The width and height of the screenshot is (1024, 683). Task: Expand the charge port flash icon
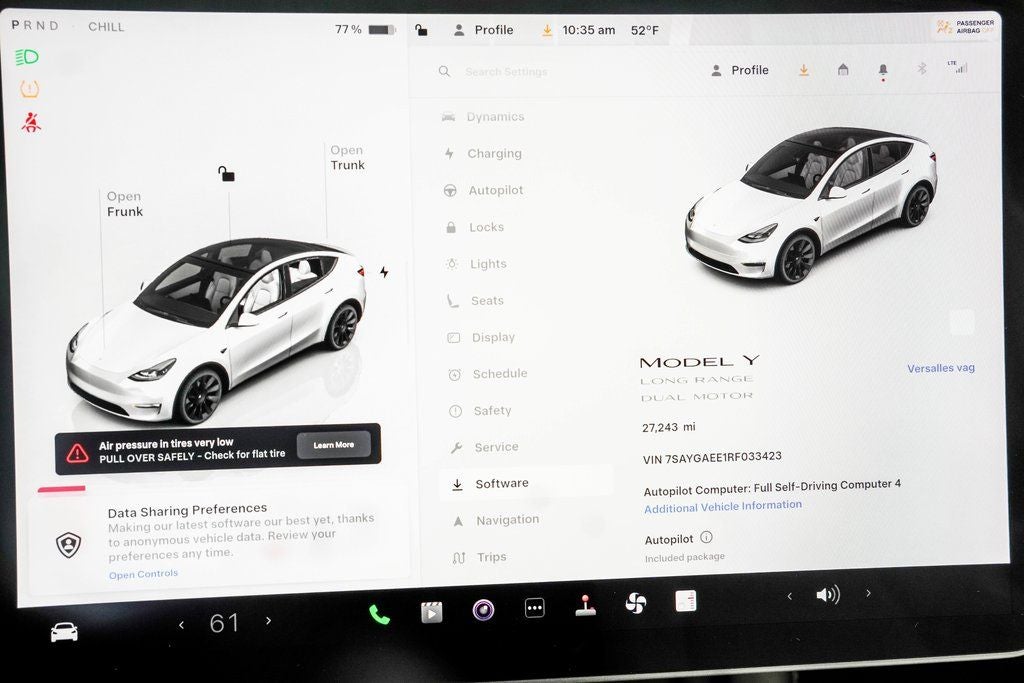tap(383, 270)
